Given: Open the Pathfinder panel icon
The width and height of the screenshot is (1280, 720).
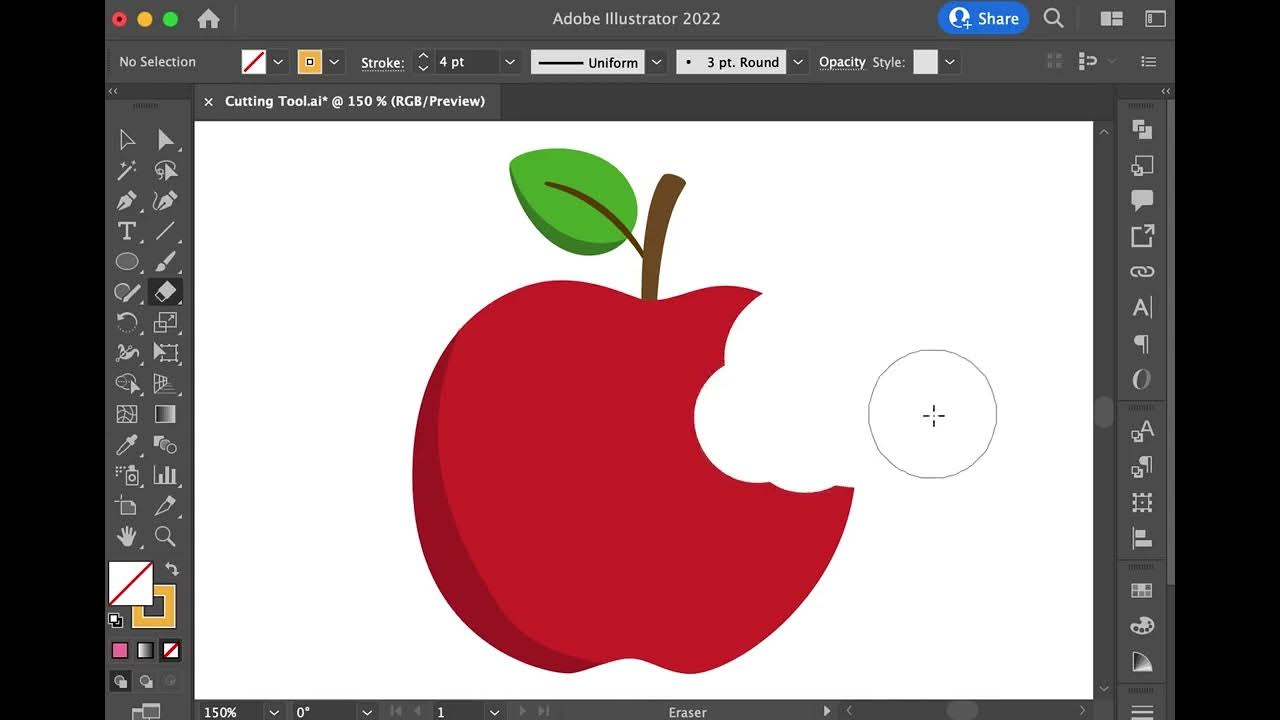Looking at the screenshot, I should tap(1142, 129).
